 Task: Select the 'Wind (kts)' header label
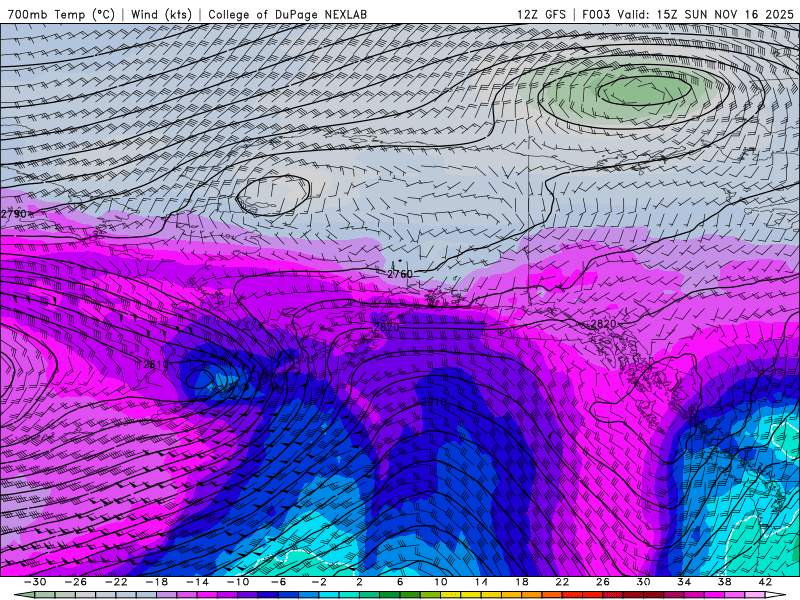(161, 14)
